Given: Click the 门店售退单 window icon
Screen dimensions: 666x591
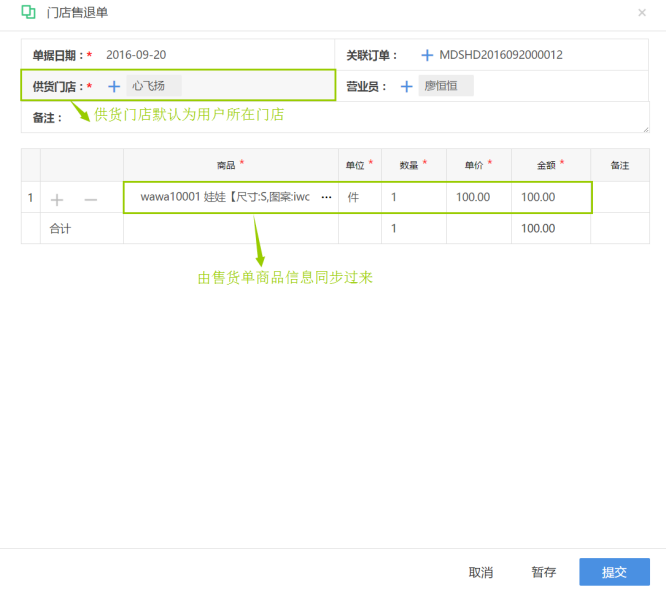Looking at the screenshot, I should tap(28, 12).
